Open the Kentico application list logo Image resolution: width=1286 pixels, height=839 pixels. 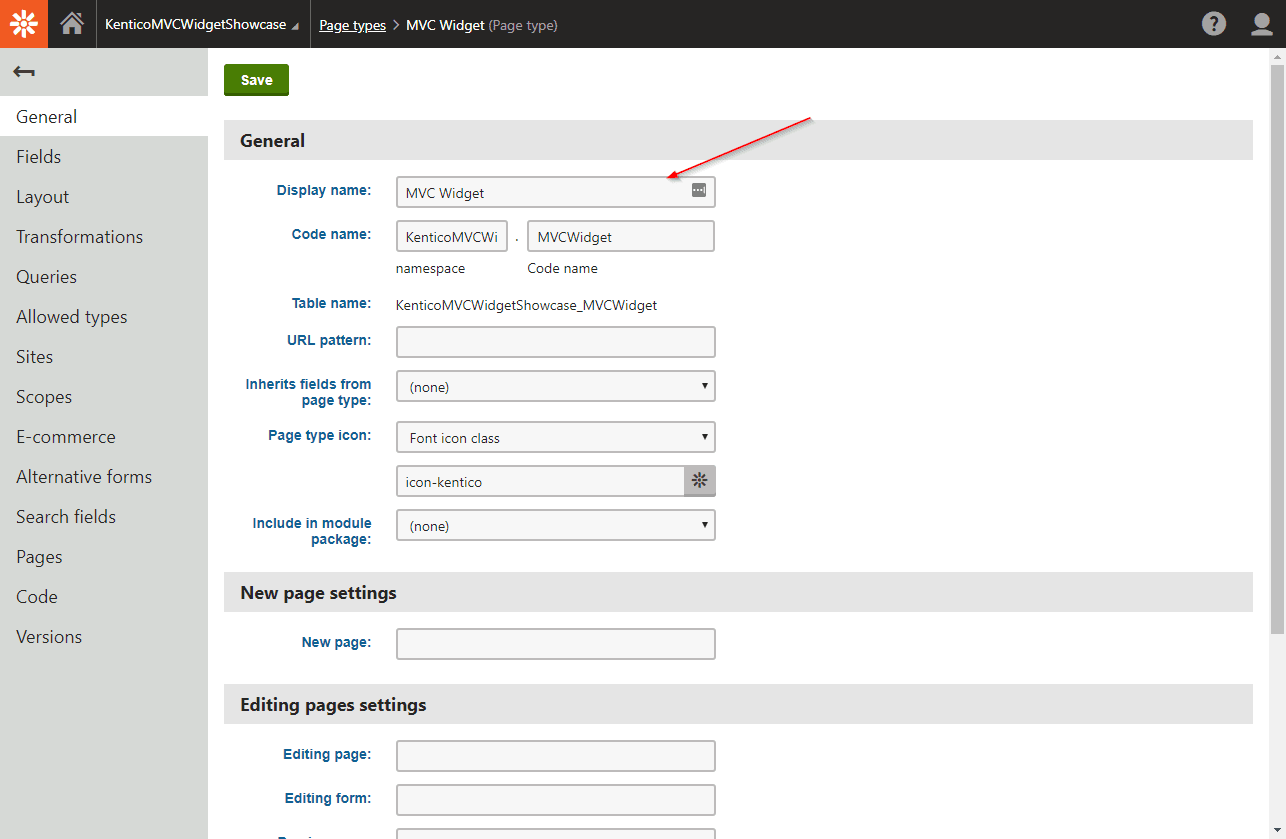[24, 24]
